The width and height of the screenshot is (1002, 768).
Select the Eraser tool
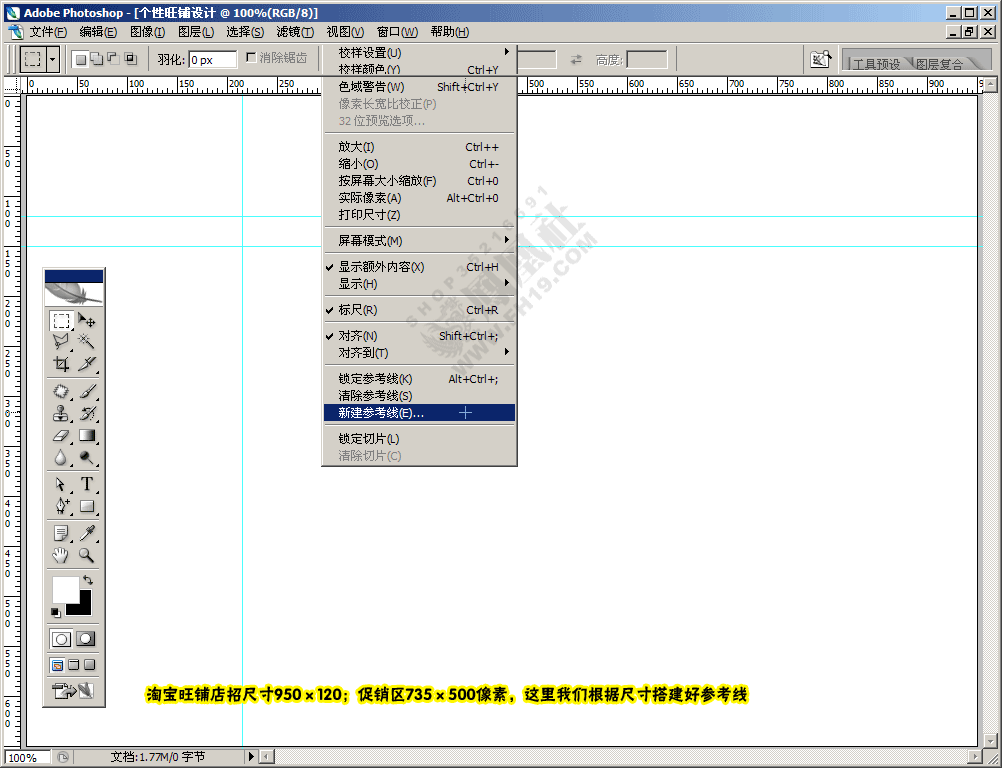(x=61, y=436)
